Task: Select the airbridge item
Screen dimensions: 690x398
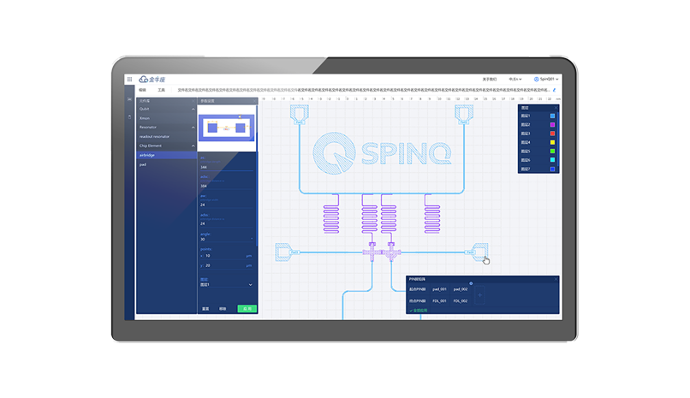Action: tap(166, 155)
